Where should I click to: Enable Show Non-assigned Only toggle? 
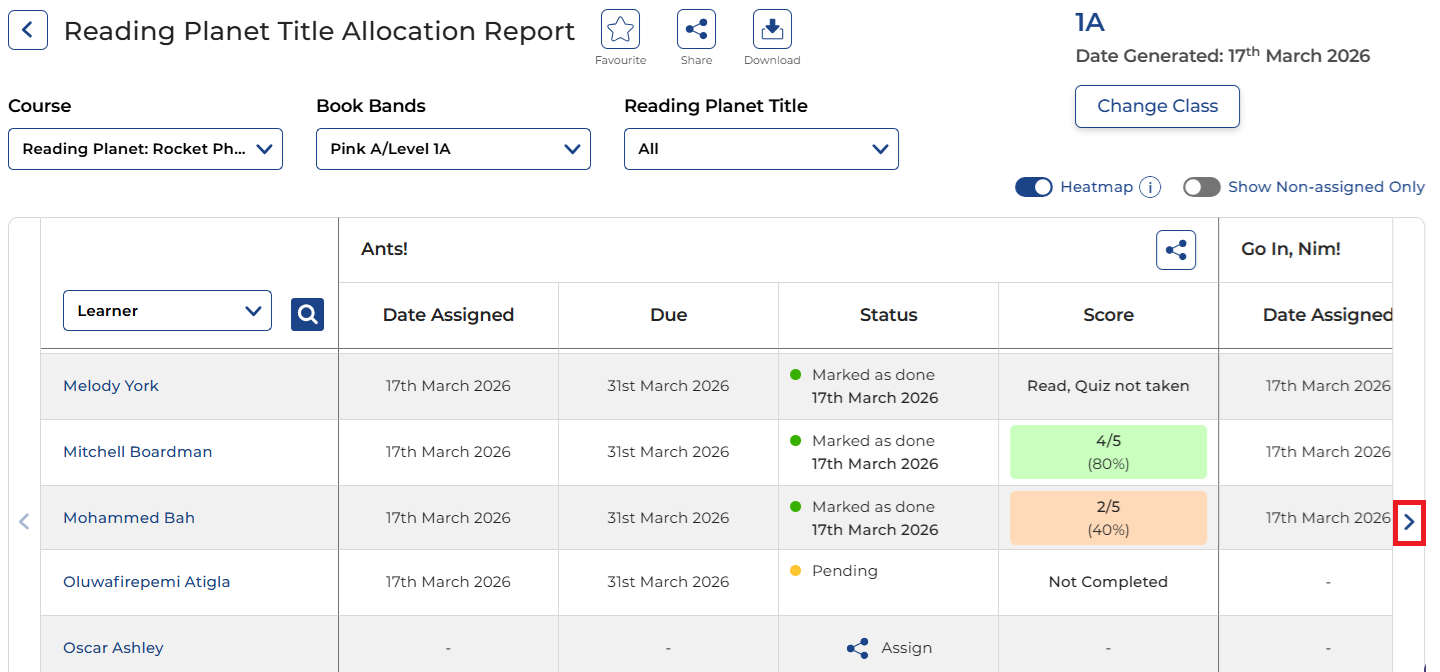click(x=1202, y=187)
